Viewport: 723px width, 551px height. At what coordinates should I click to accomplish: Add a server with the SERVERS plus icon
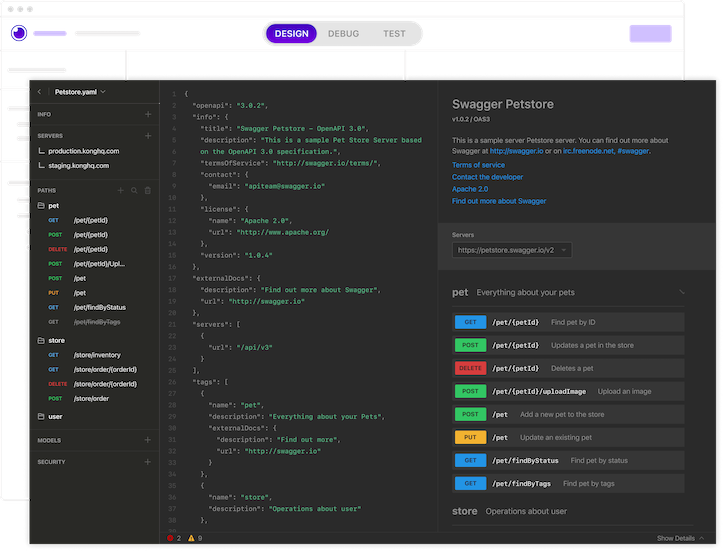tap(148, 135)
